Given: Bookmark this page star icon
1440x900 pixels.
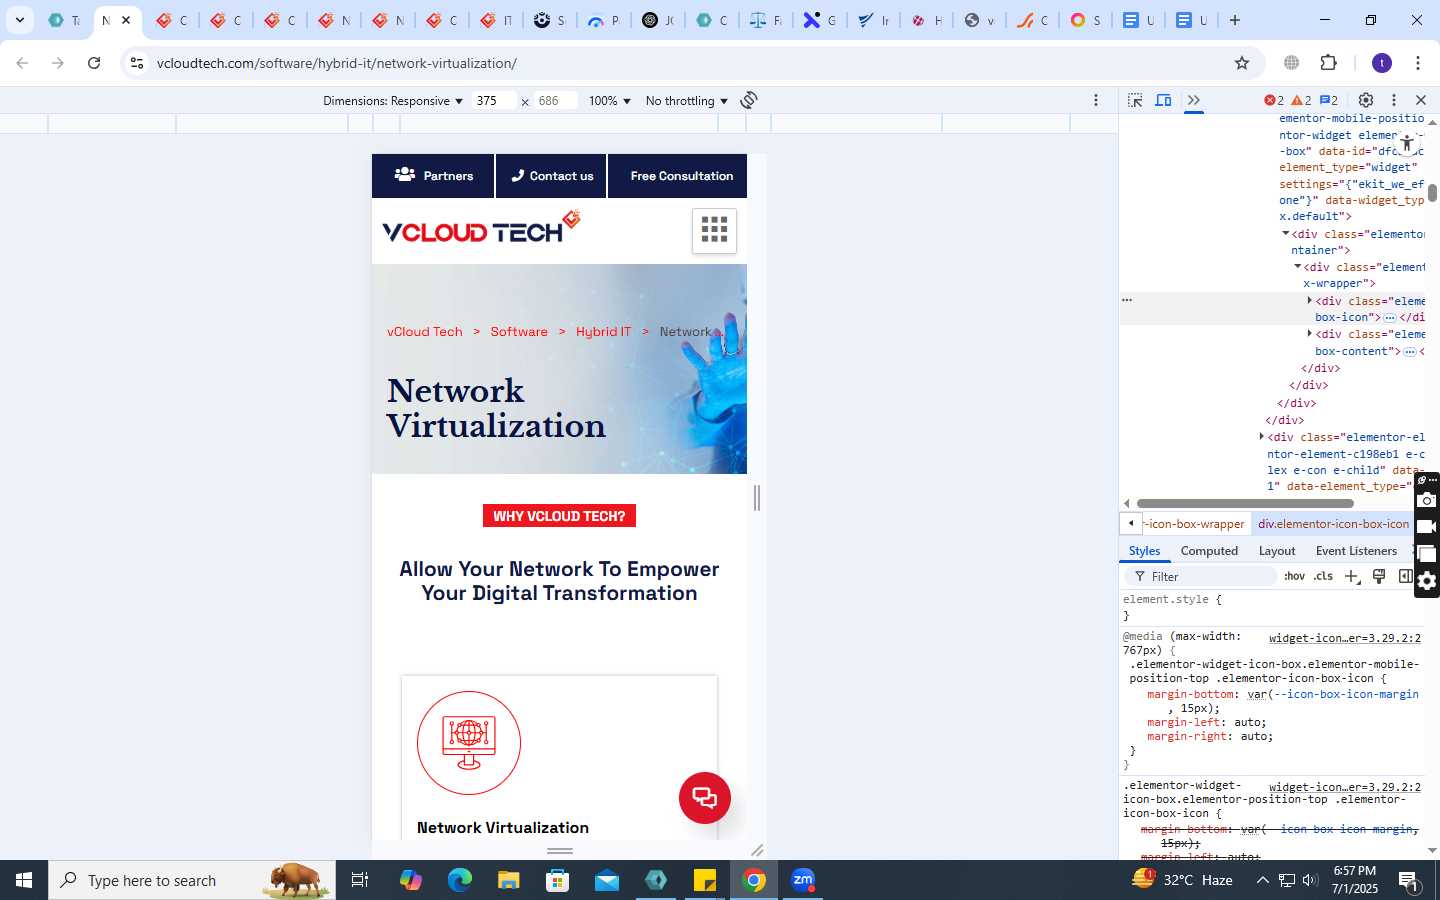Looking at the screenshot, I should (x=1242, y=63).
